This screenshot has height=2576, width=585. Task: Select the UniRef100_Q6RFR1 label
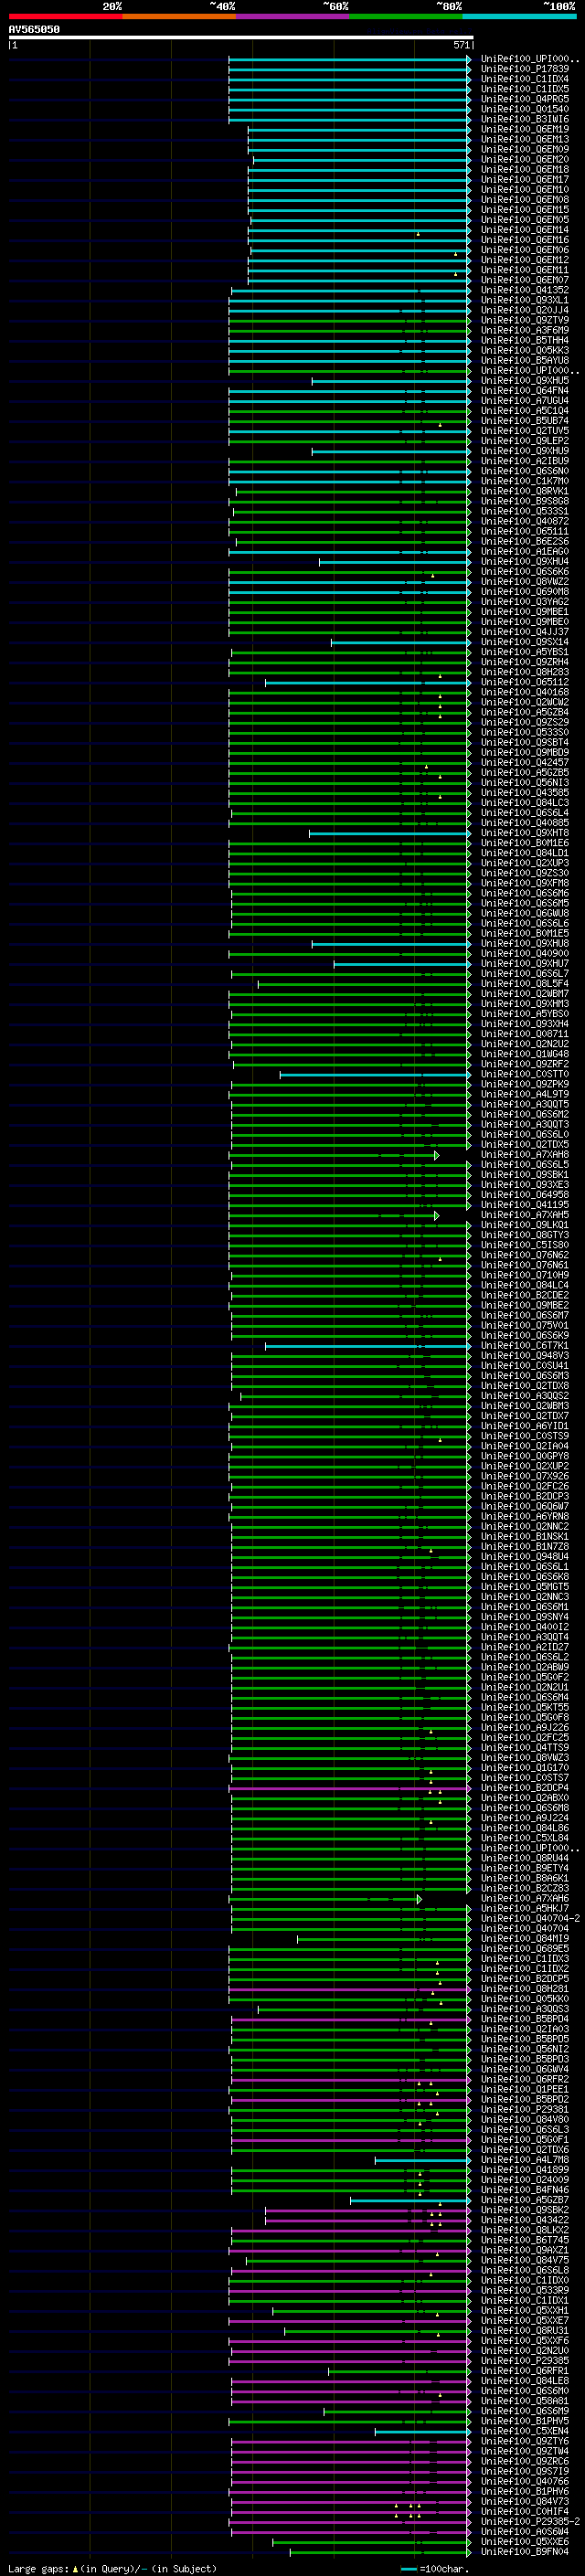tap(524, 2371)
